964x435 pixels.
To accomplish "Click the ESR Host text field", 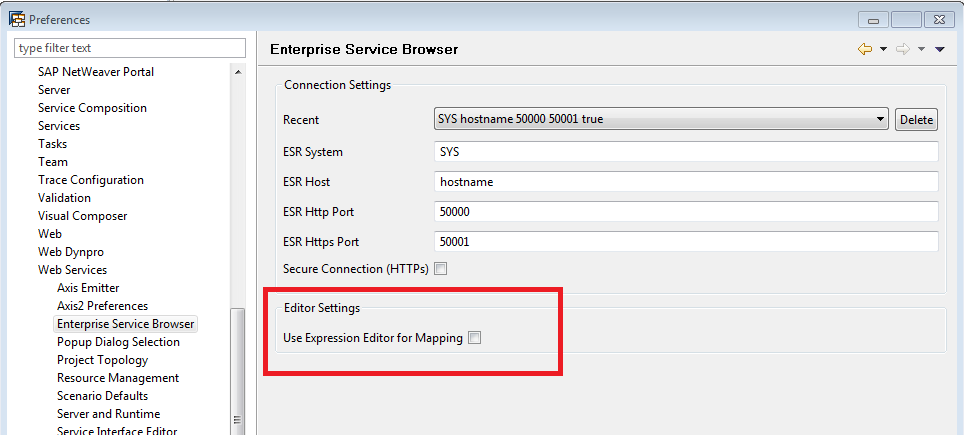I will click(x=686, y=182).
